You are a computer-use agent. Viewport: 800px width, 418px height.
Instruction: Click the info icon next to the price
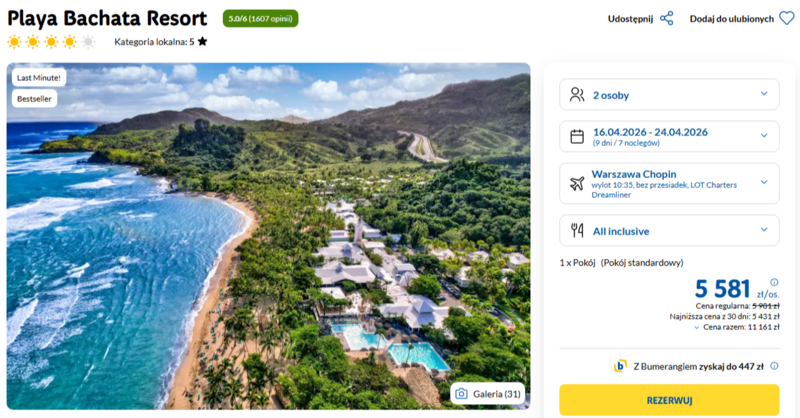click(774, 282)
